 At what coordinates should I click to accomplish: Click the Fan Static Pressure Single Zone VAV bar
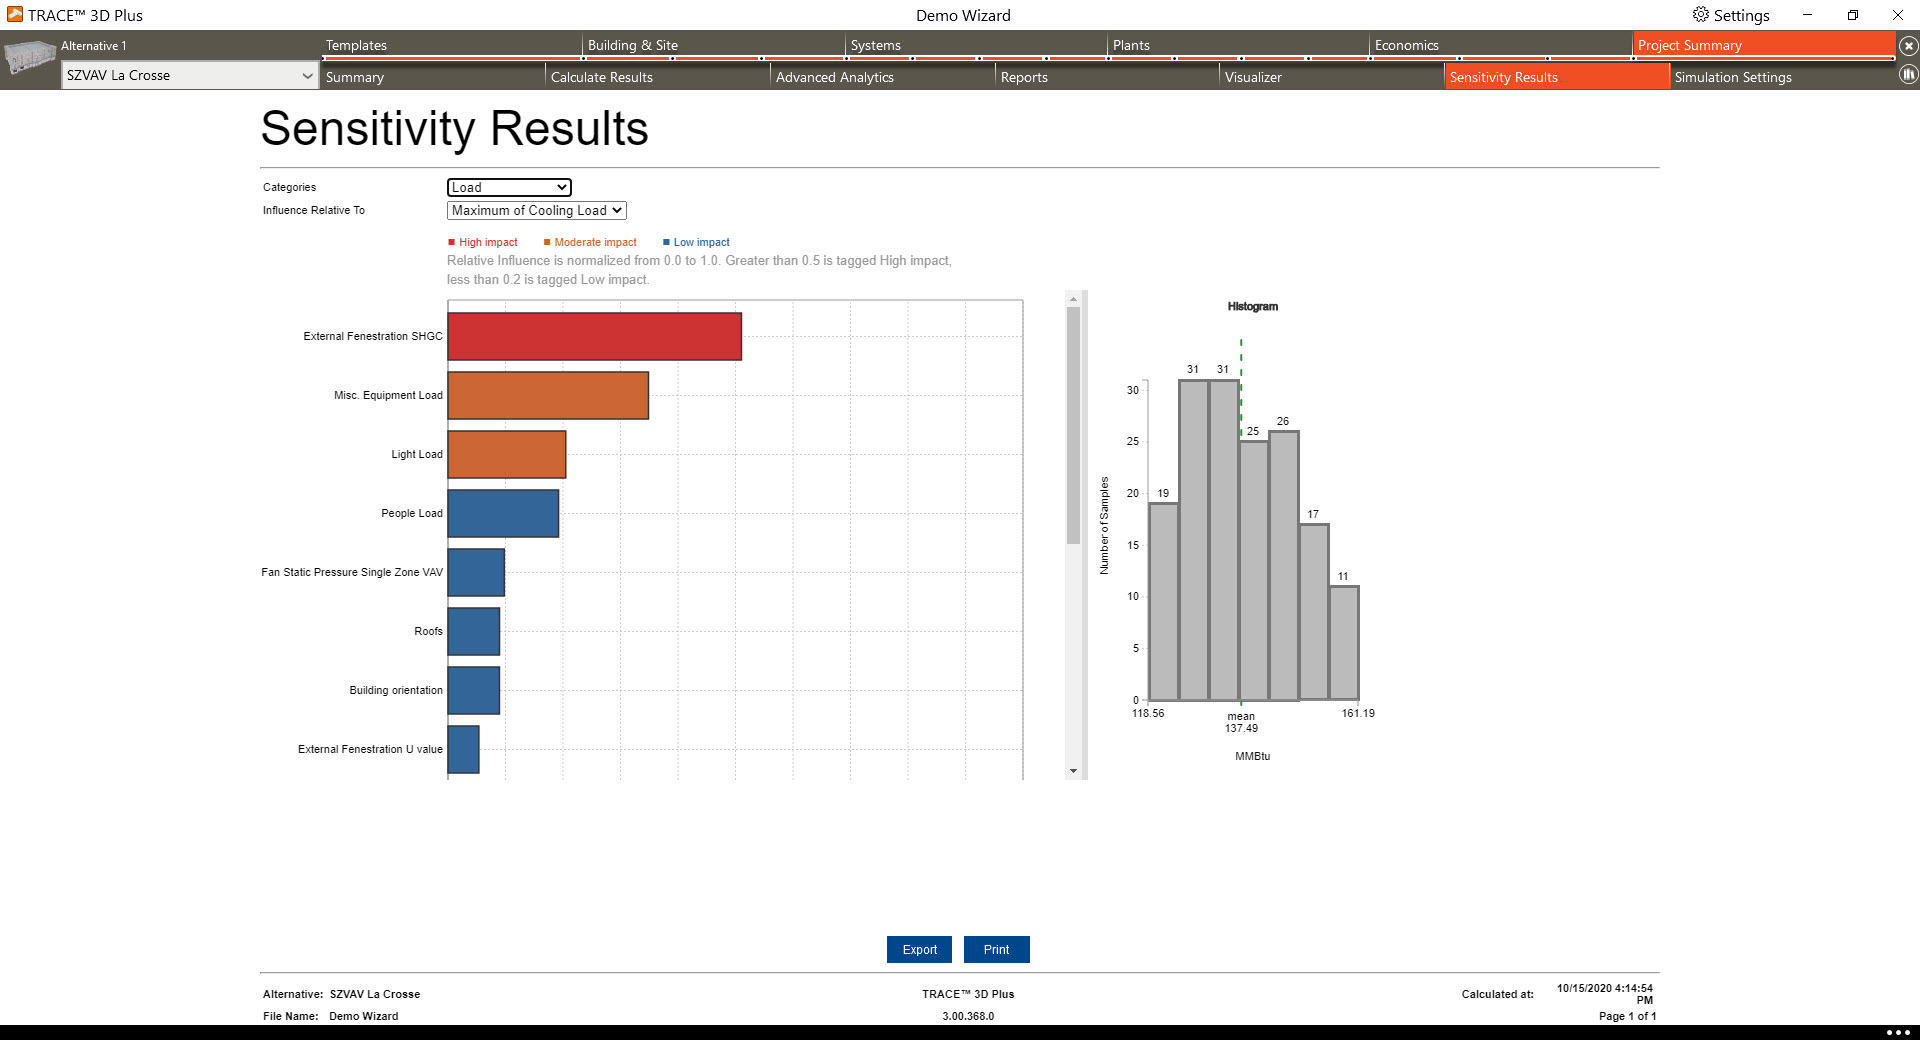pos(476,572)
